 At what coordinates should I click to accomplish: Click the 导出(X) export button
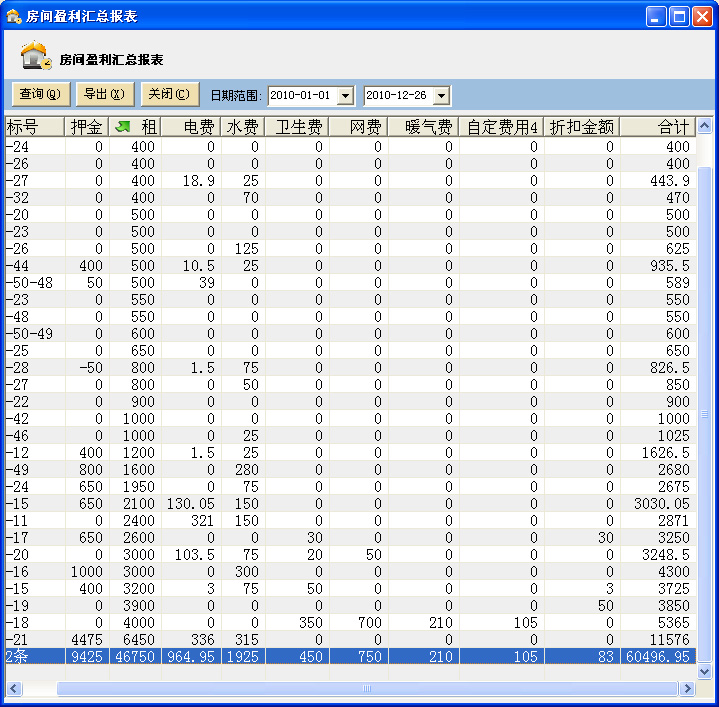point(105,94)
